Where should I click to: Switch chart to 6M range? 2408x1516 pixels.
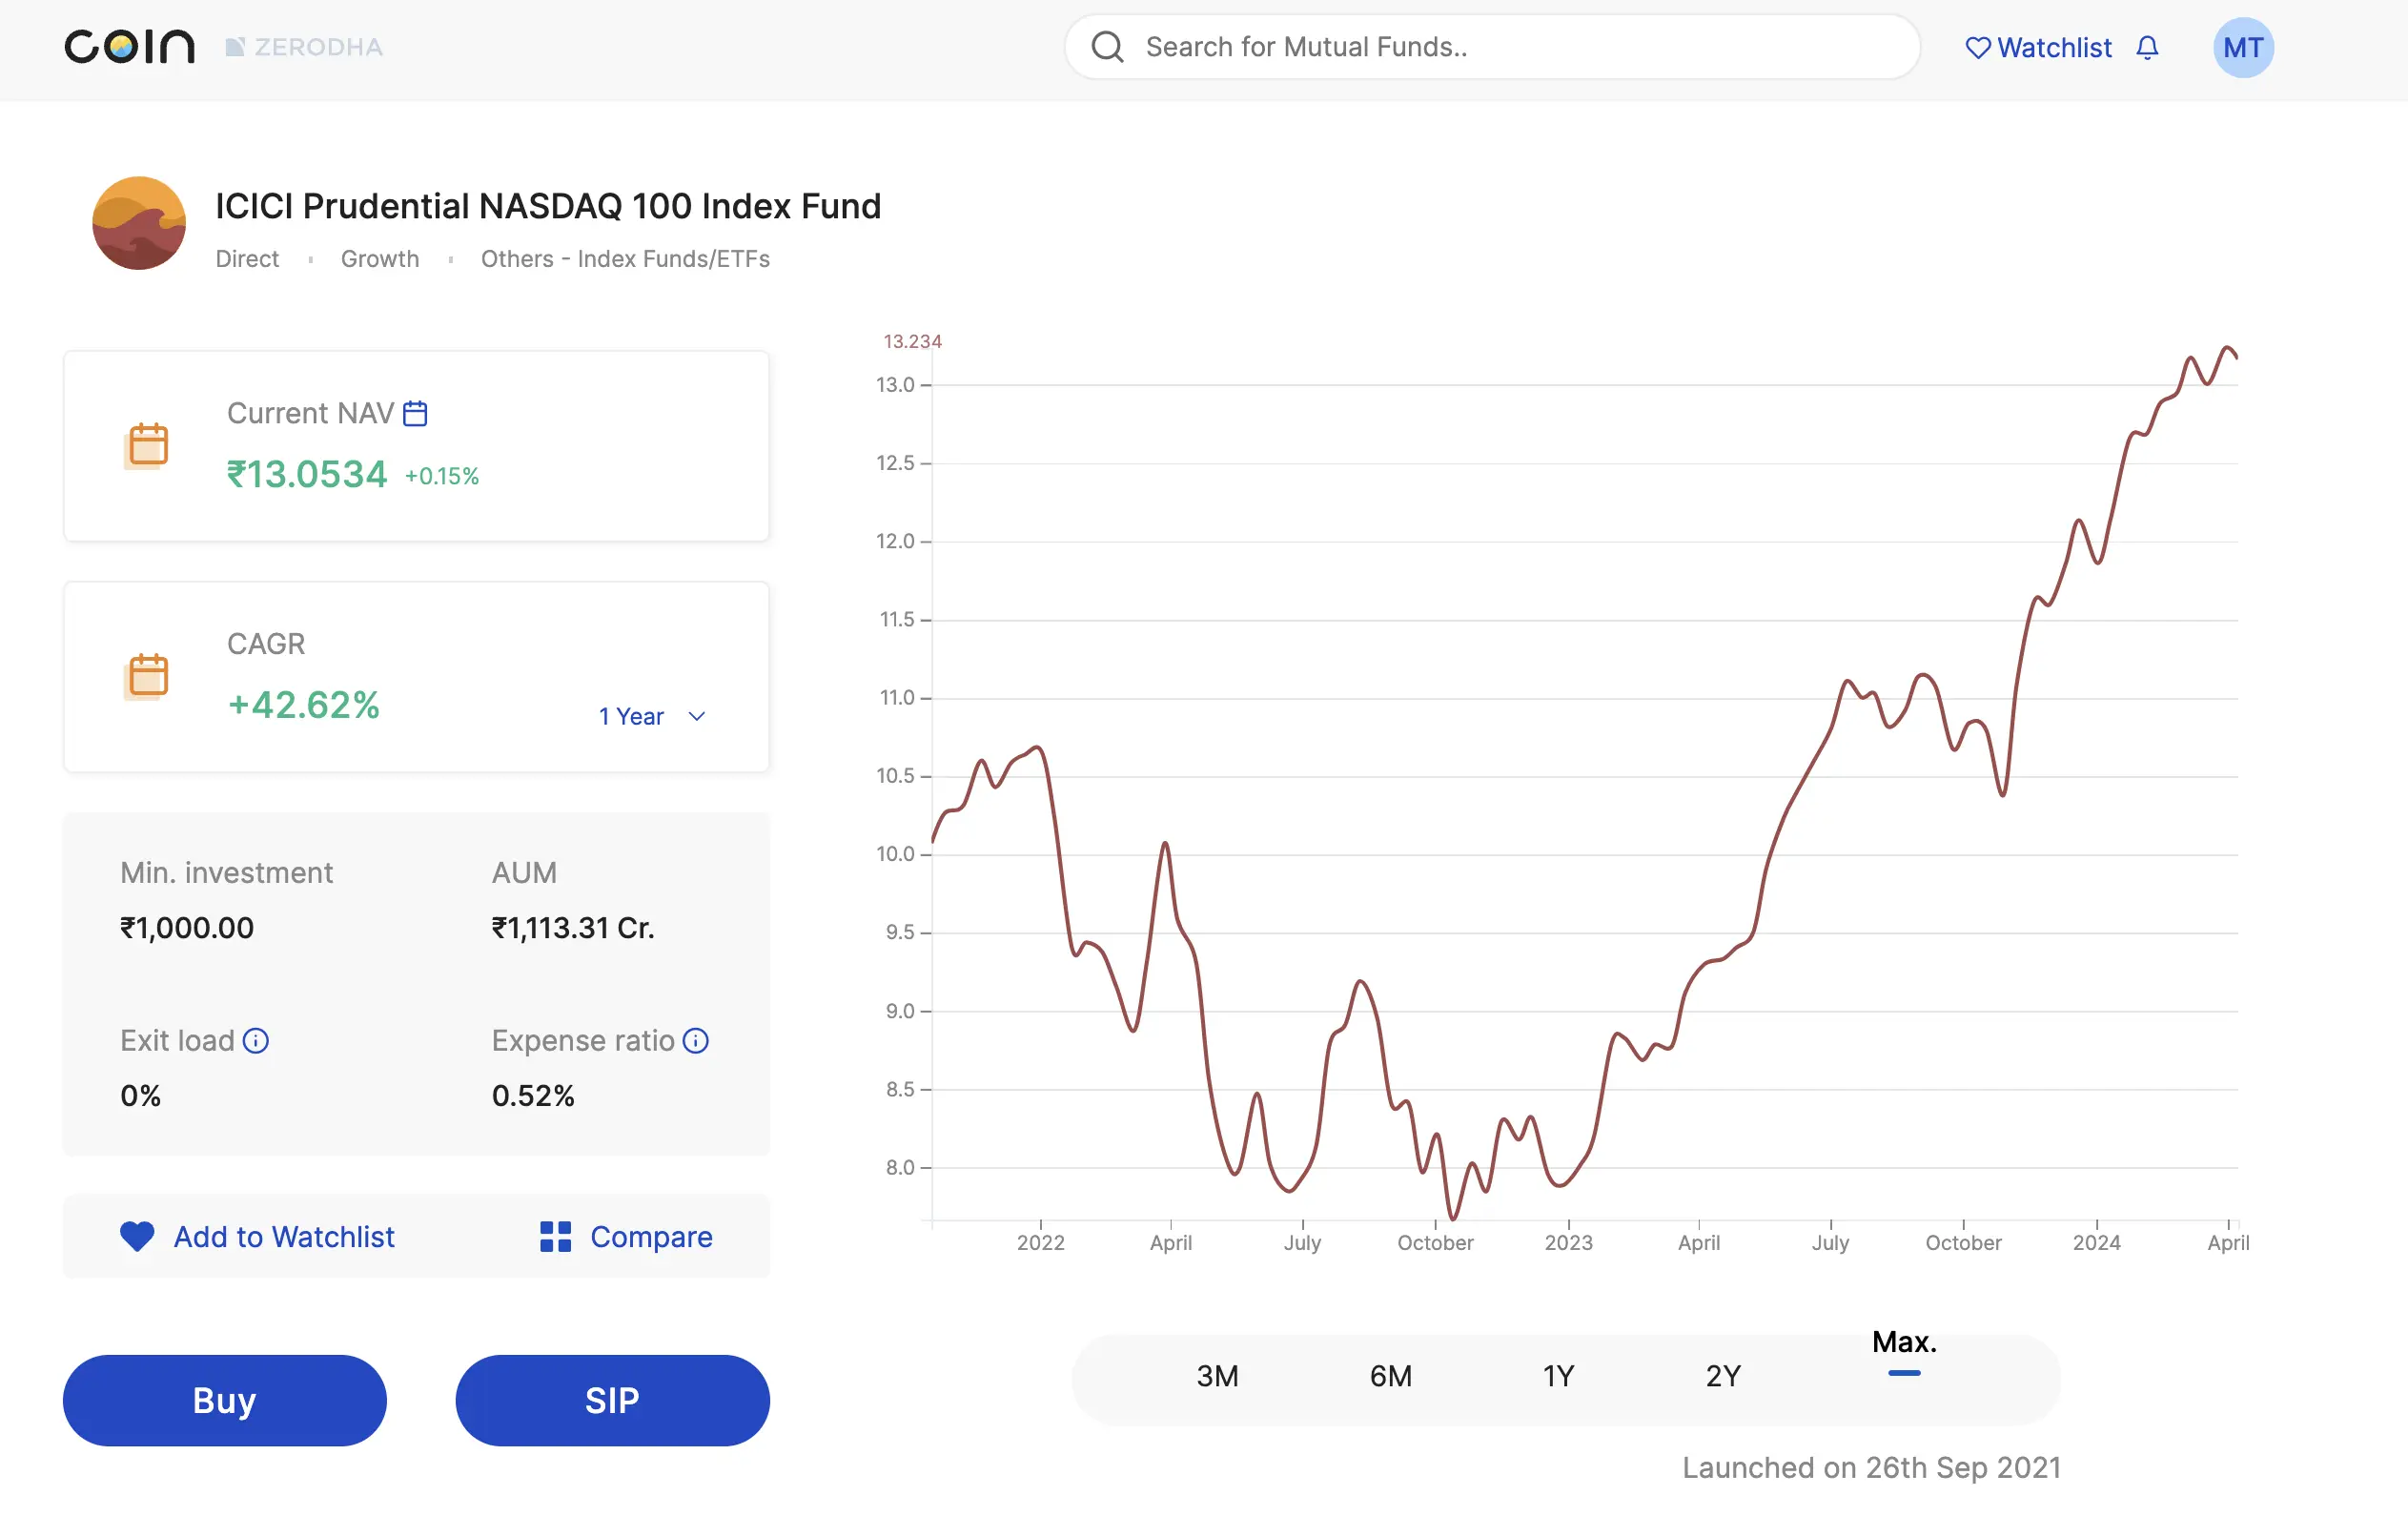click(x=1390, y=1376)
